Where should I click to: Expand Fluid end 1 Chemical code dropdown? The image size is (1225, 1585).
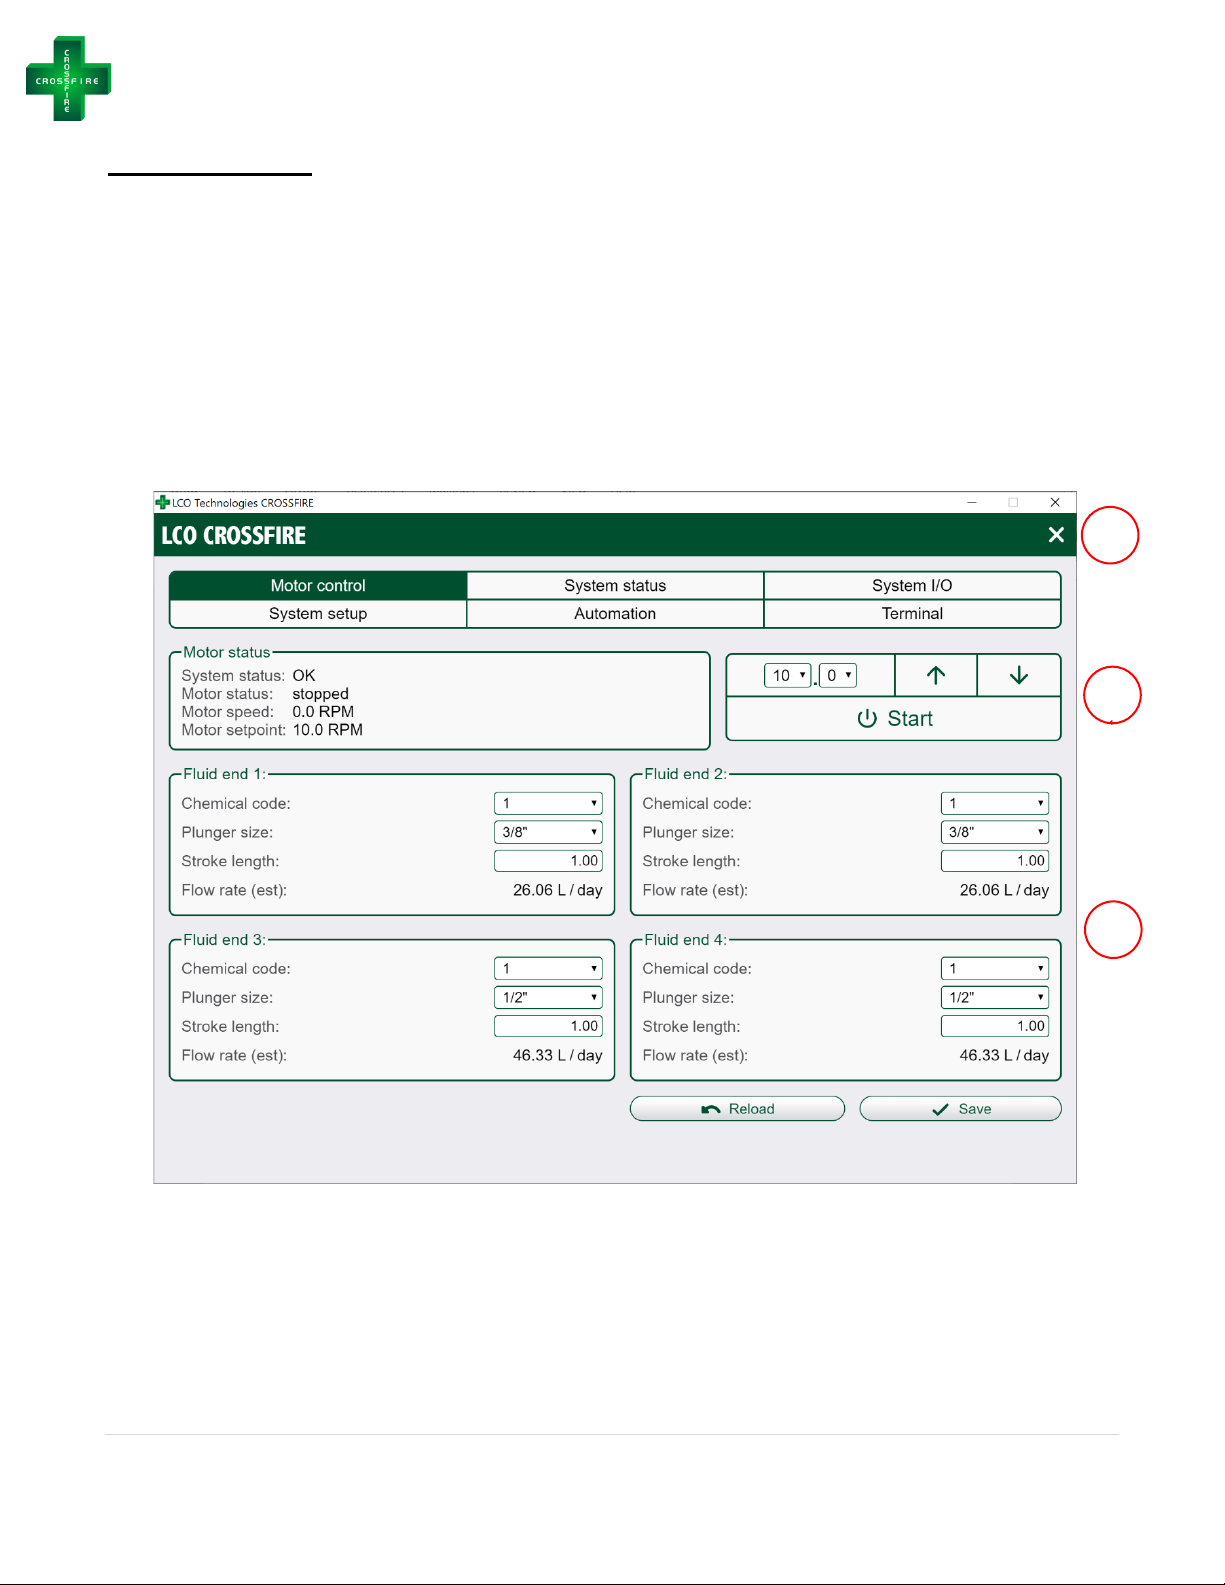point(548,804)
